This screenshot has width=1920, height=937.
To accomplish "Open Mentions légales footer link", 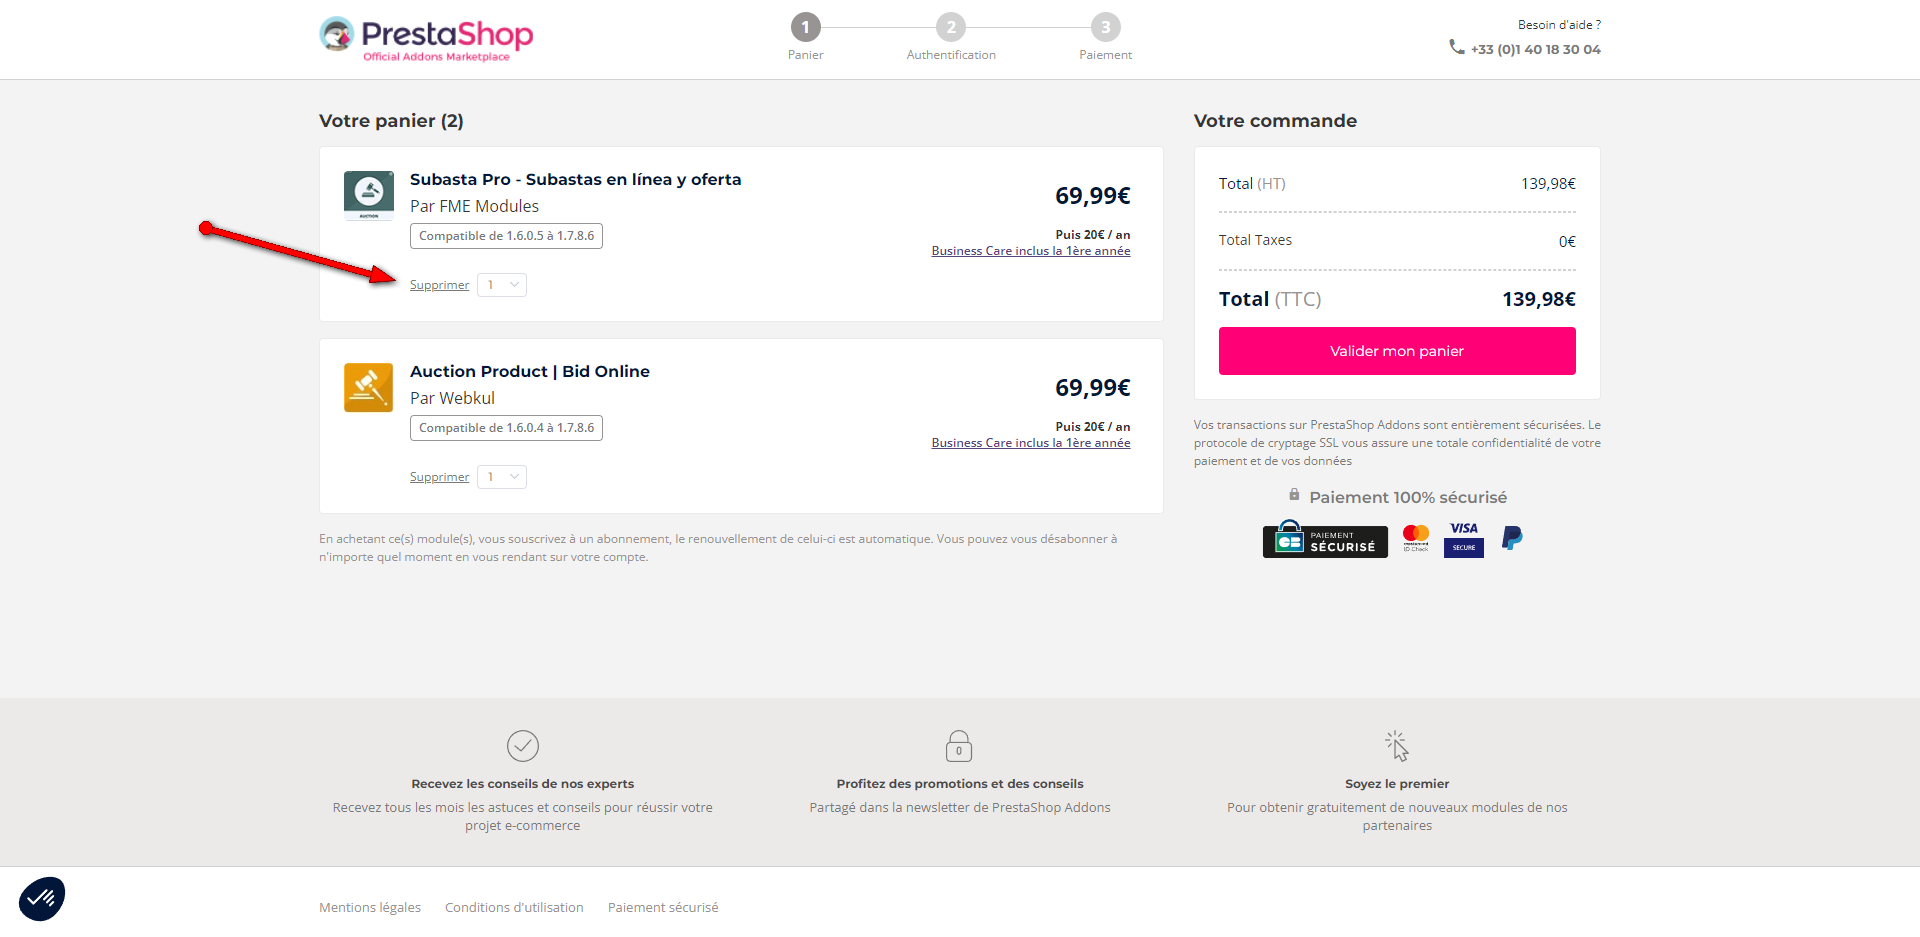I will pos(370,907).
